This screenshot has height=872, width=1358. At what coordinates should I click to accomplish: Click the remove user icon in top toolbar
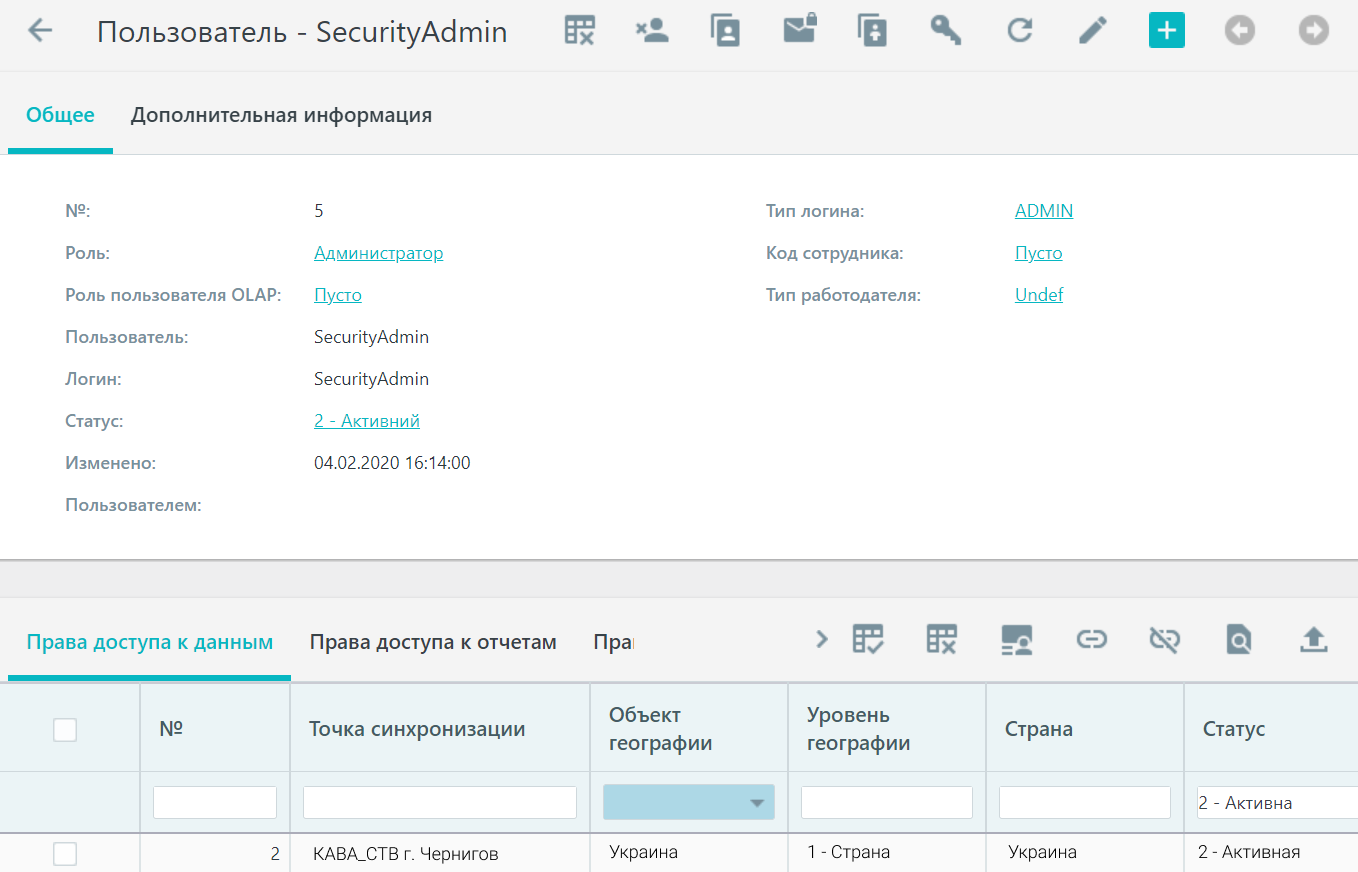pos(652,30)
